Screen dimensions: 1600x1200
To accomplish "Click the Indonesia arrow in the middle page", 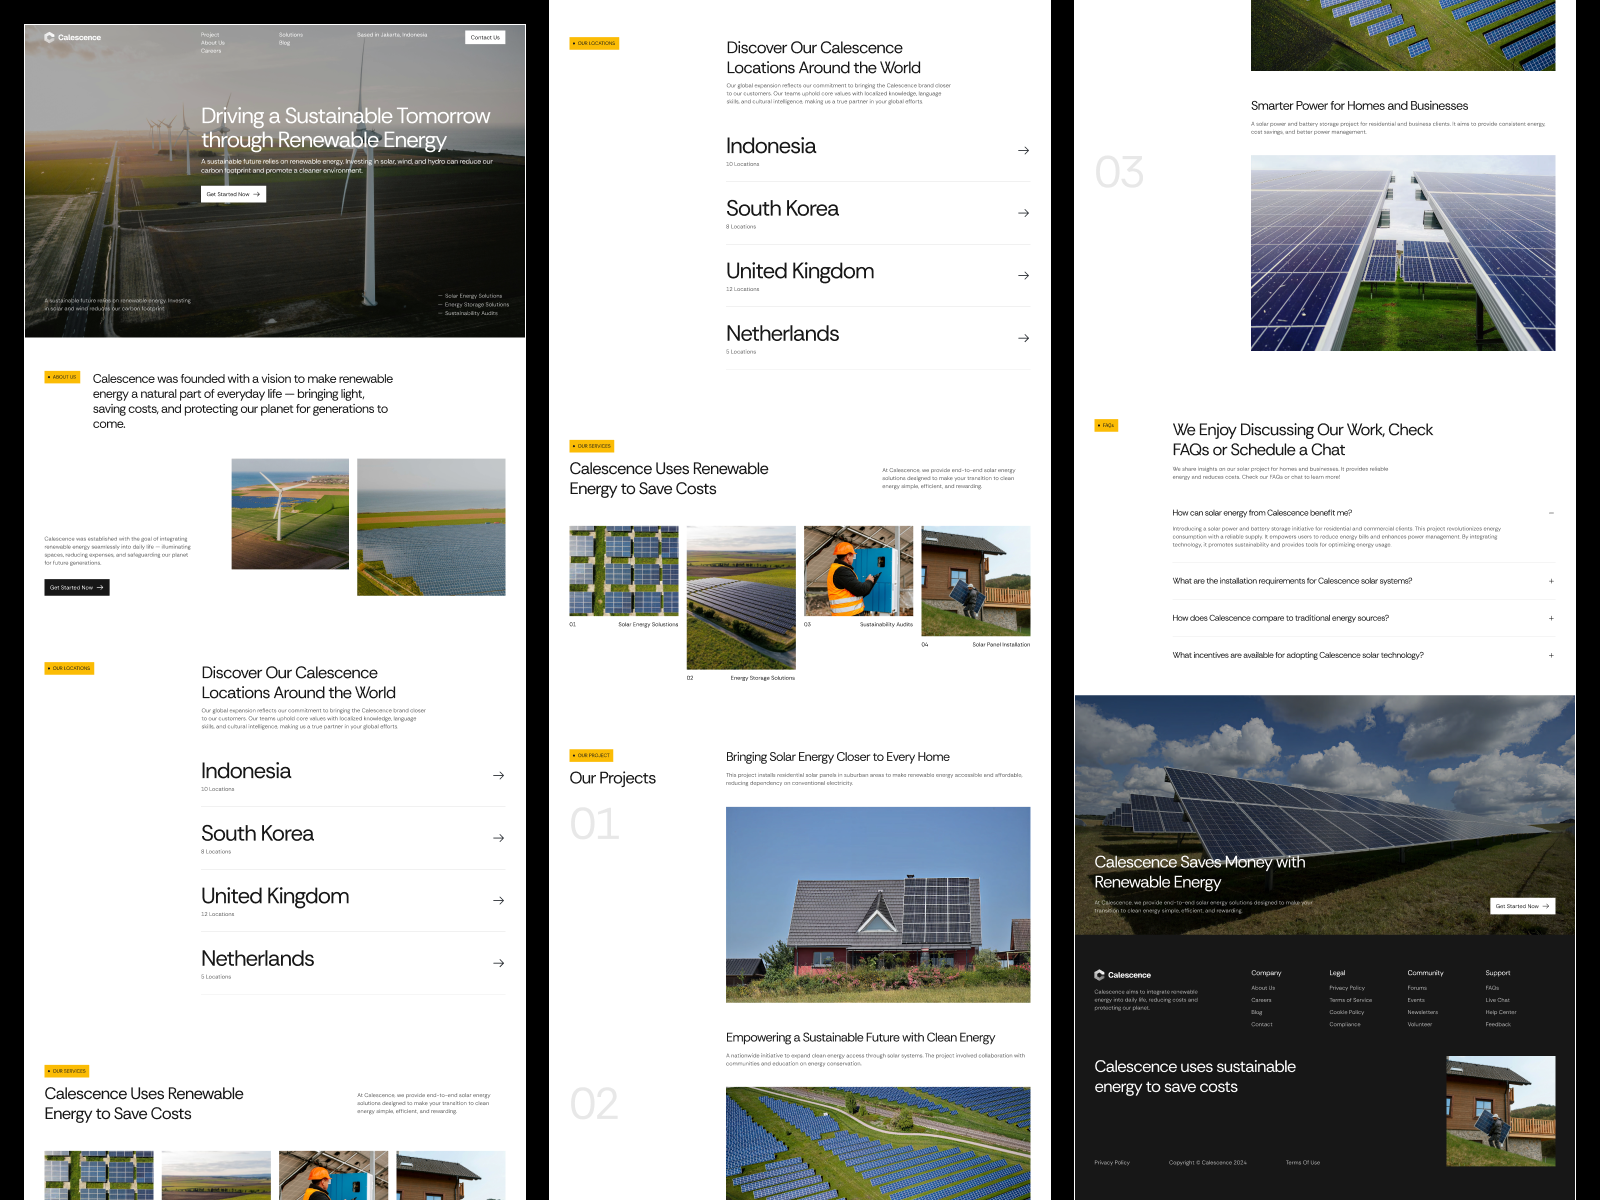I will pyautogui.click(x=1023, y=151).
